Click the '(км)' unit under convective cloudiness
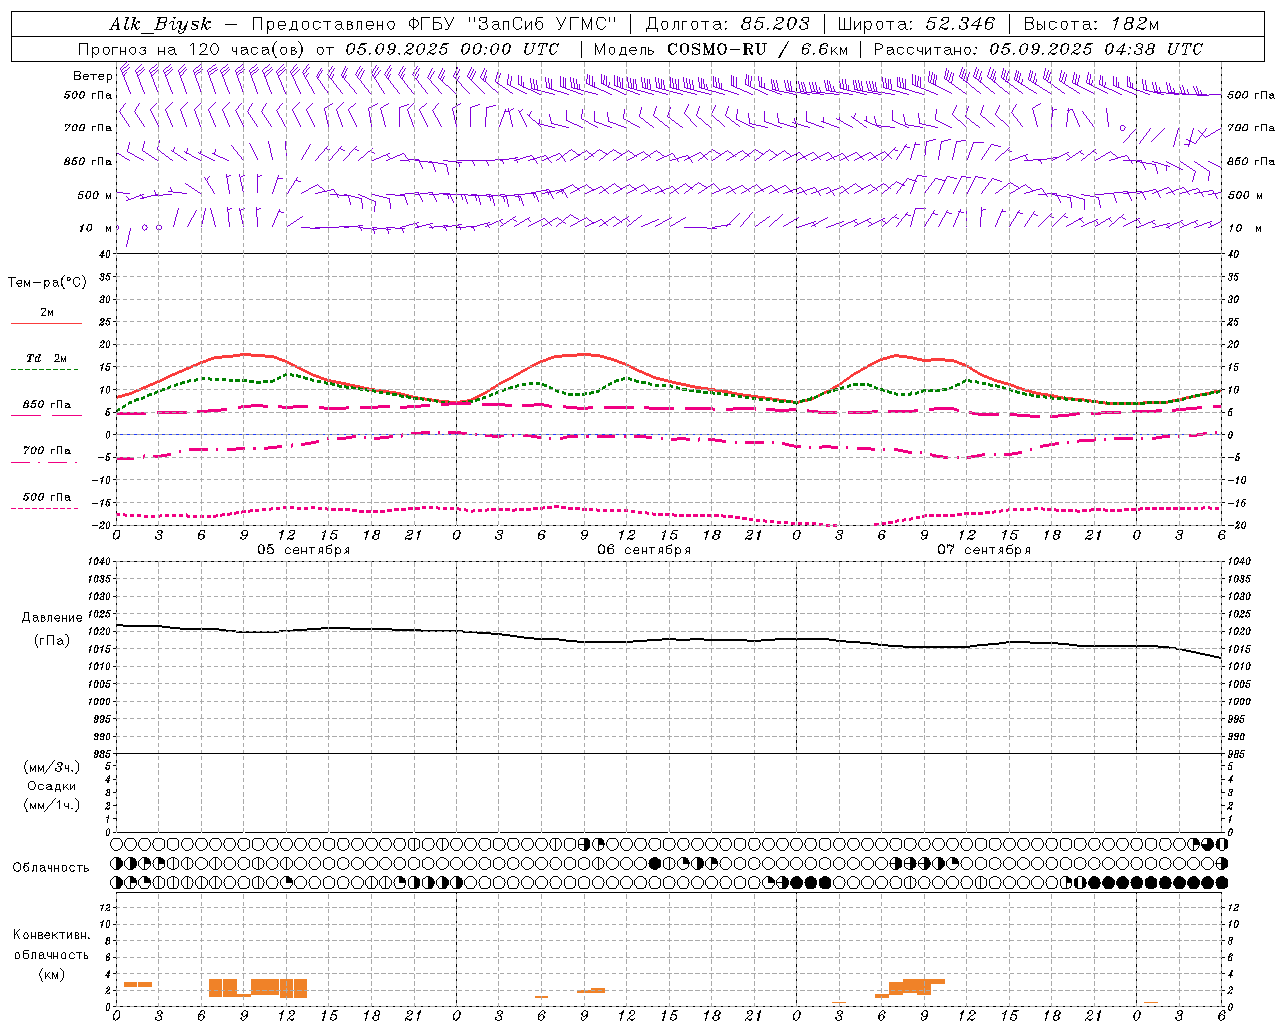 [x=52, y=974]
